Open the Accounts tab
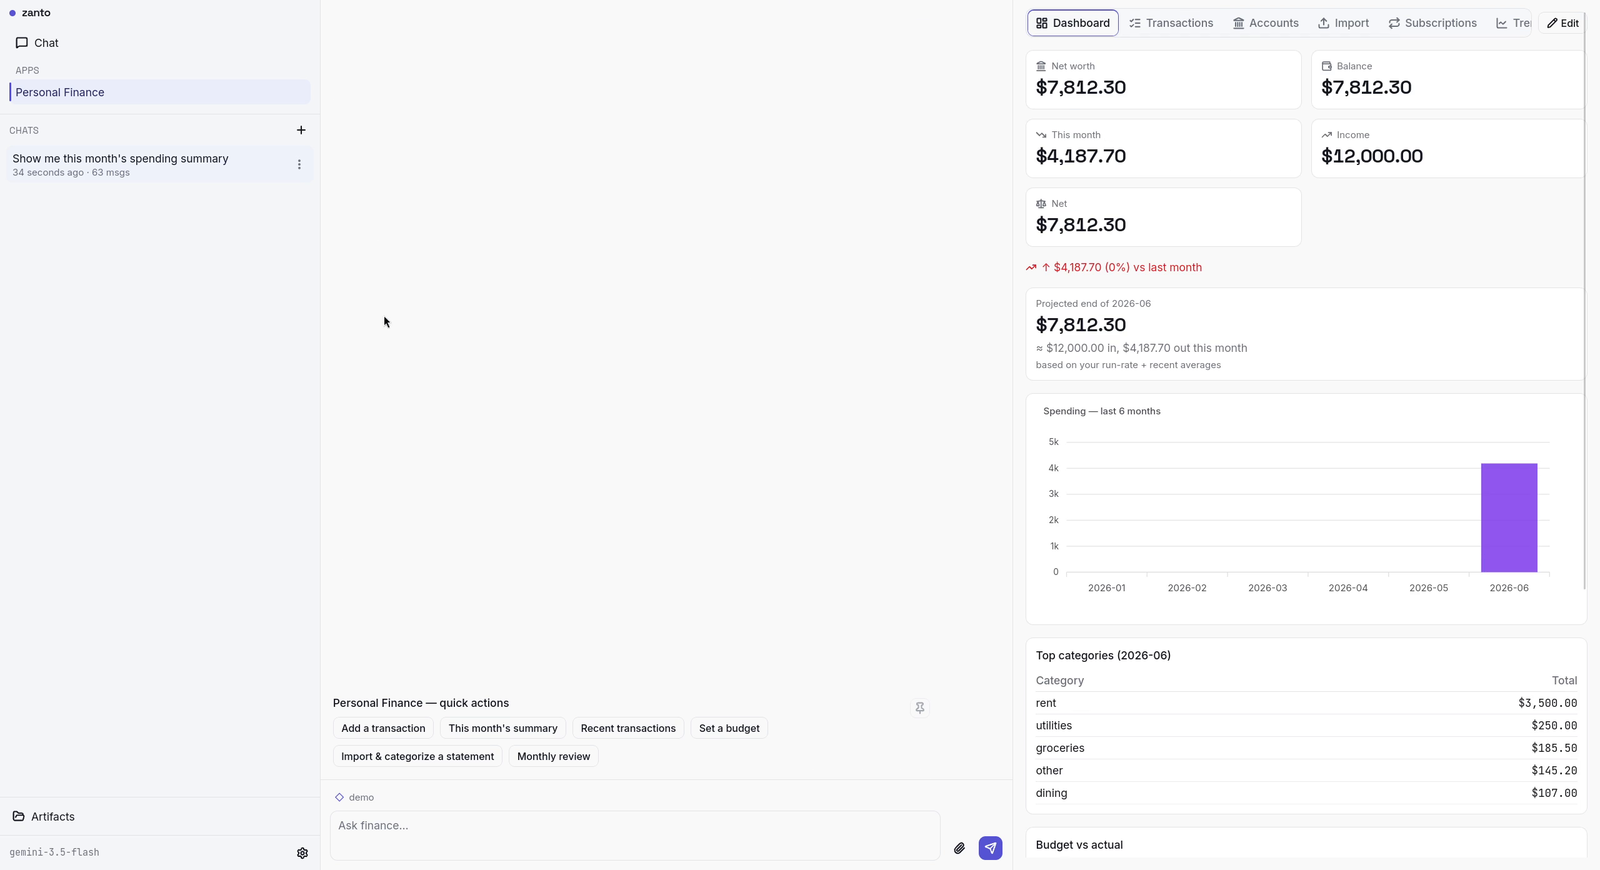The width and height of the screenshot is (1600, 870). point(1265,23)
